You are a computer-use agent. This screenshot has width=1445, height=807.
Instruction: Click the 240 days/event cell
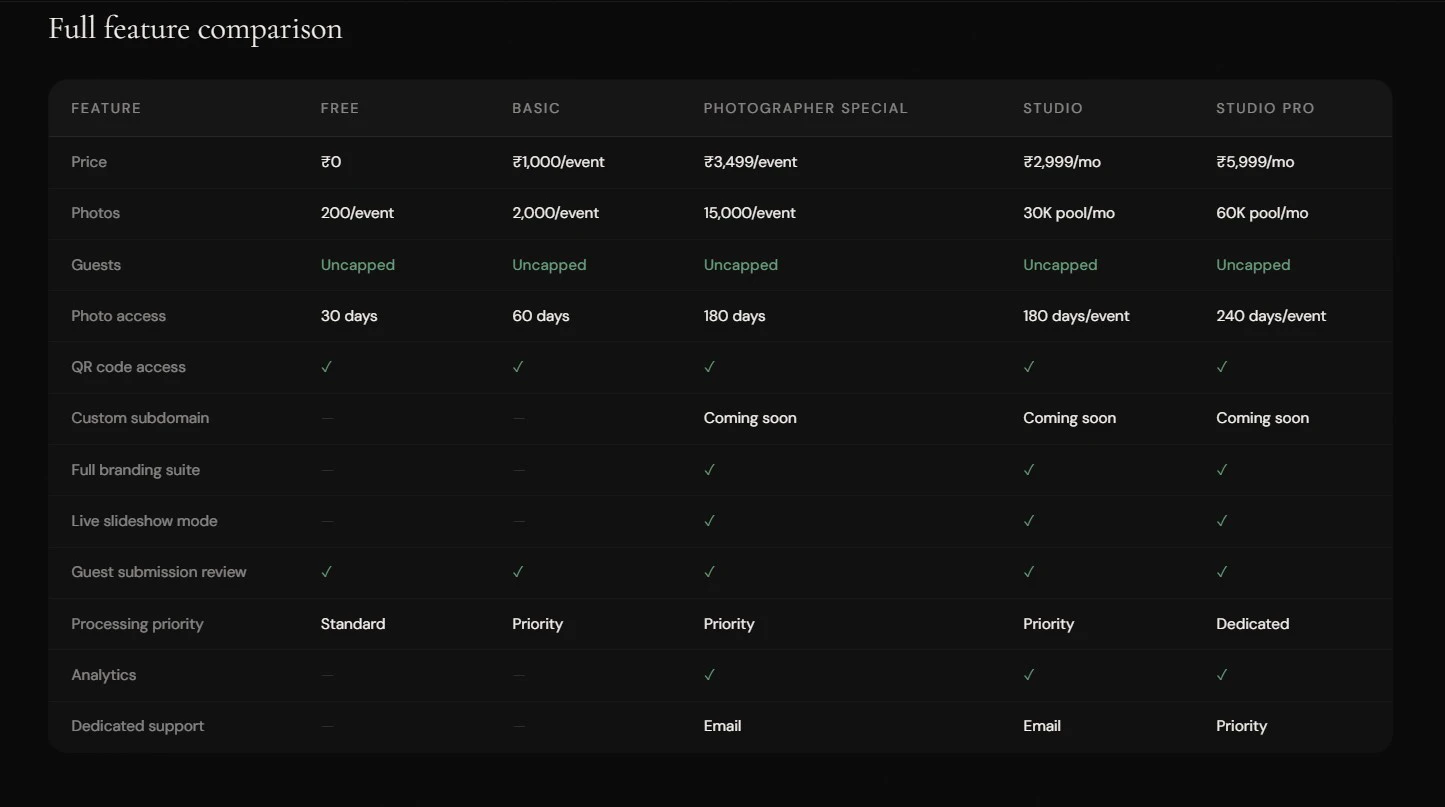pos(1271,316)
